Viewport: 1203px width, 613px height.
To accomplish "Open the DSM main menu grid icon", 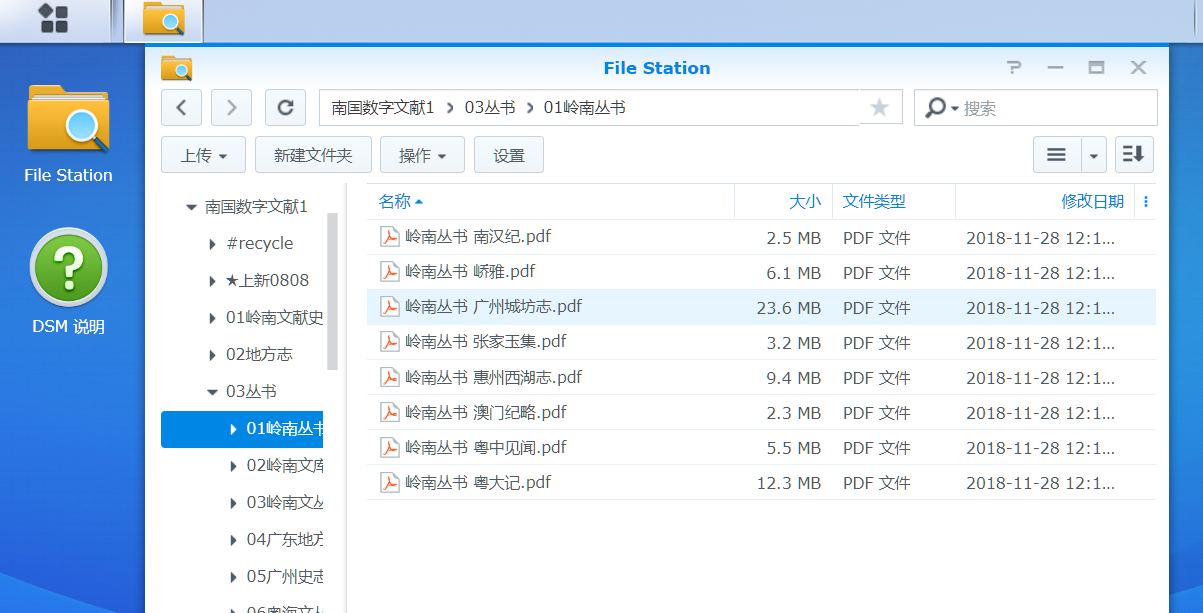I will (x=53, y=19).
